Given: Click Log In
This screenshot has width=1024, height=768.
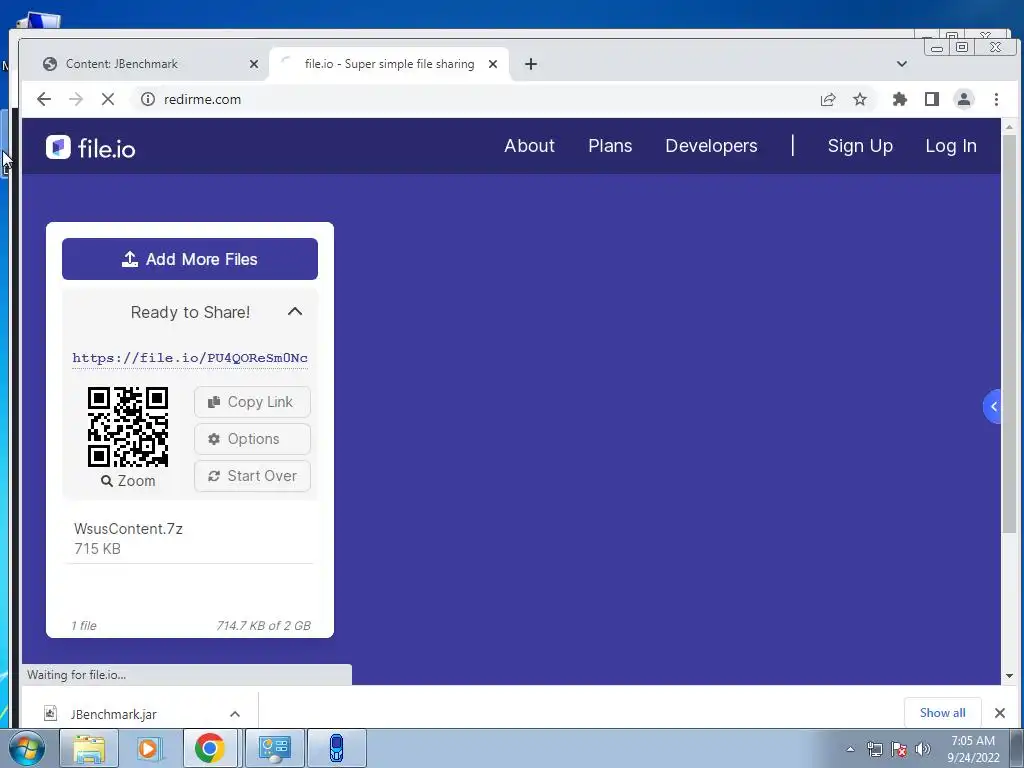Looking at the screenshot, I should point(951,146).
